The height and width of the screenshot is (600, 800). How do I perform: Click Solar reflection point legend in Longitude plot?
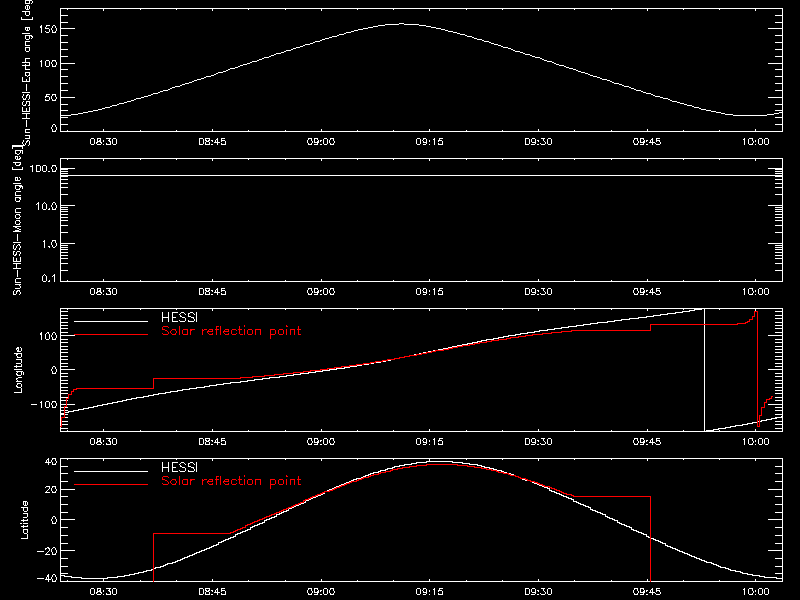click(x=231, y=331)
